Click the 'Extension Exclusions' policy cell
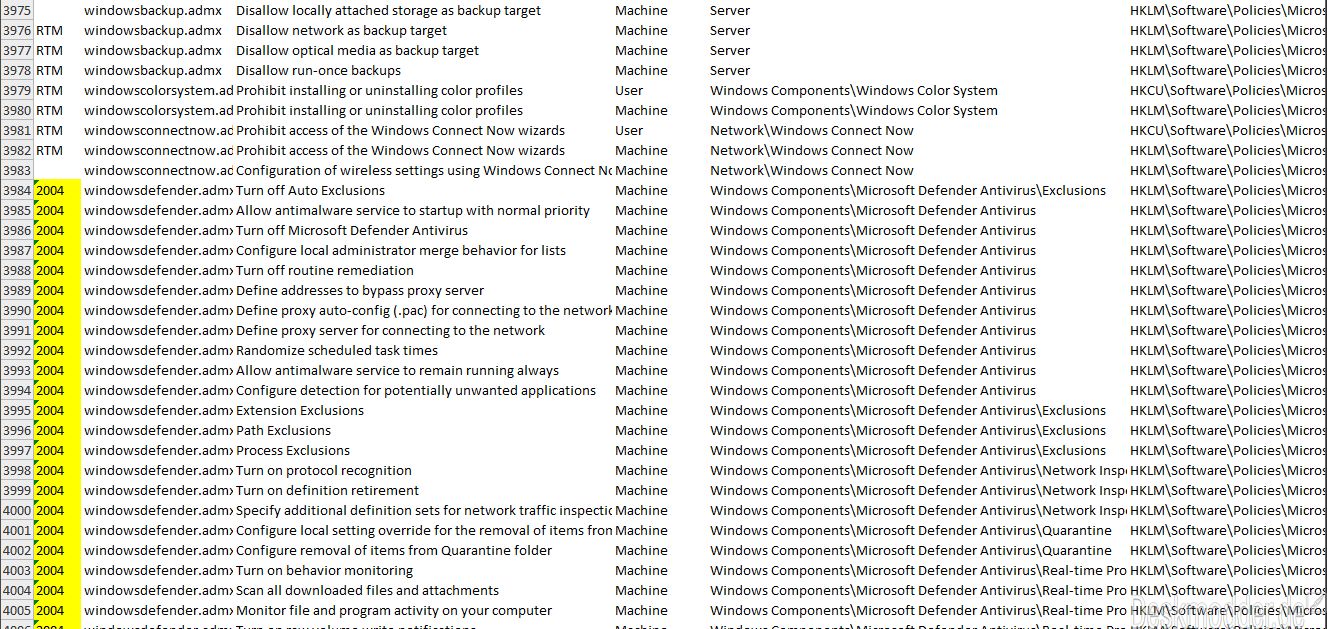 pyautogui.click(x=299, y=410)
